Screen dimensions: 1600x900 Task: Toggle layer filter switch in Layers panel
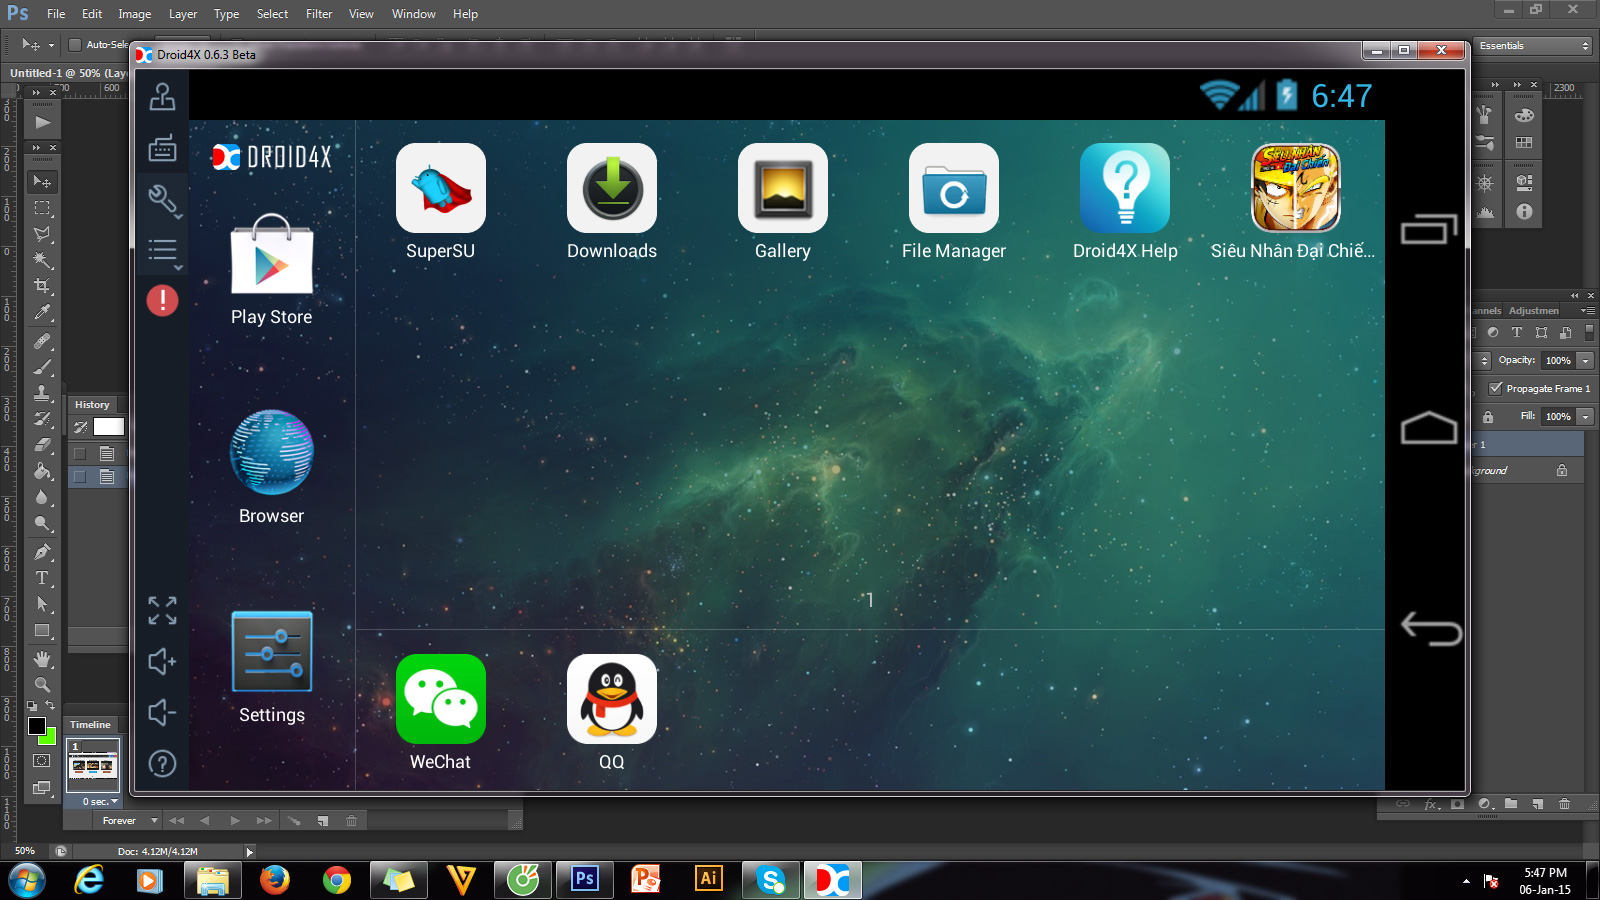click(1589, 333)
